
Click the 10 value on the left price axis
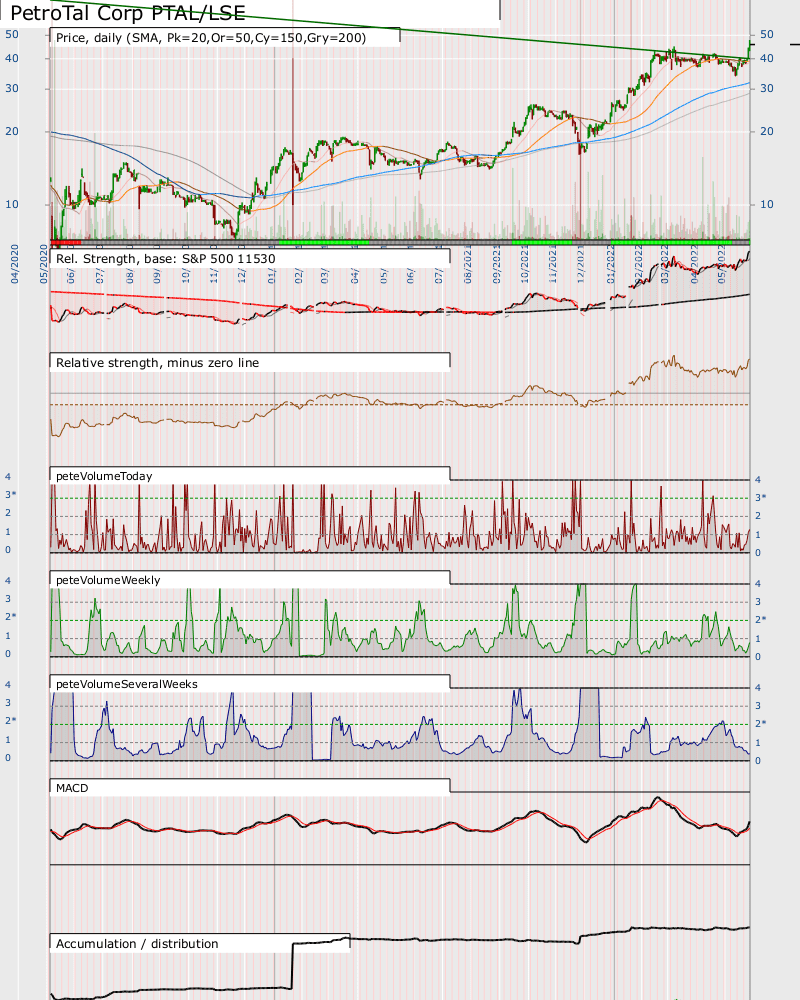pos(11,205)
